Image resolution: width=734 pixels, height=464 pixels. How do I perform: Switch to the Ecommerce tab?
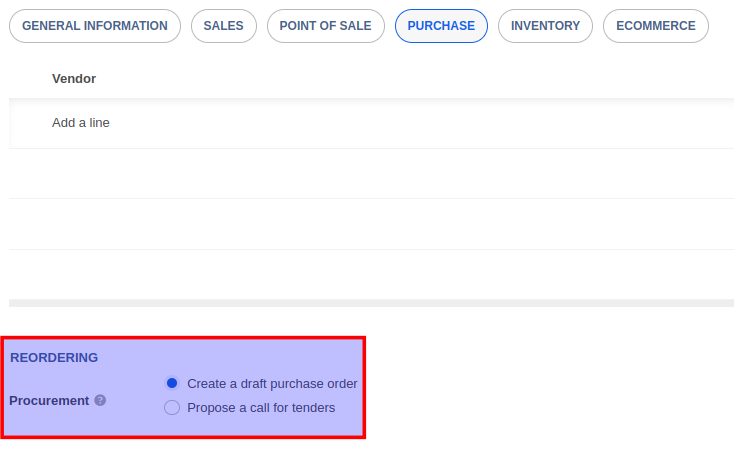(655, 26)
